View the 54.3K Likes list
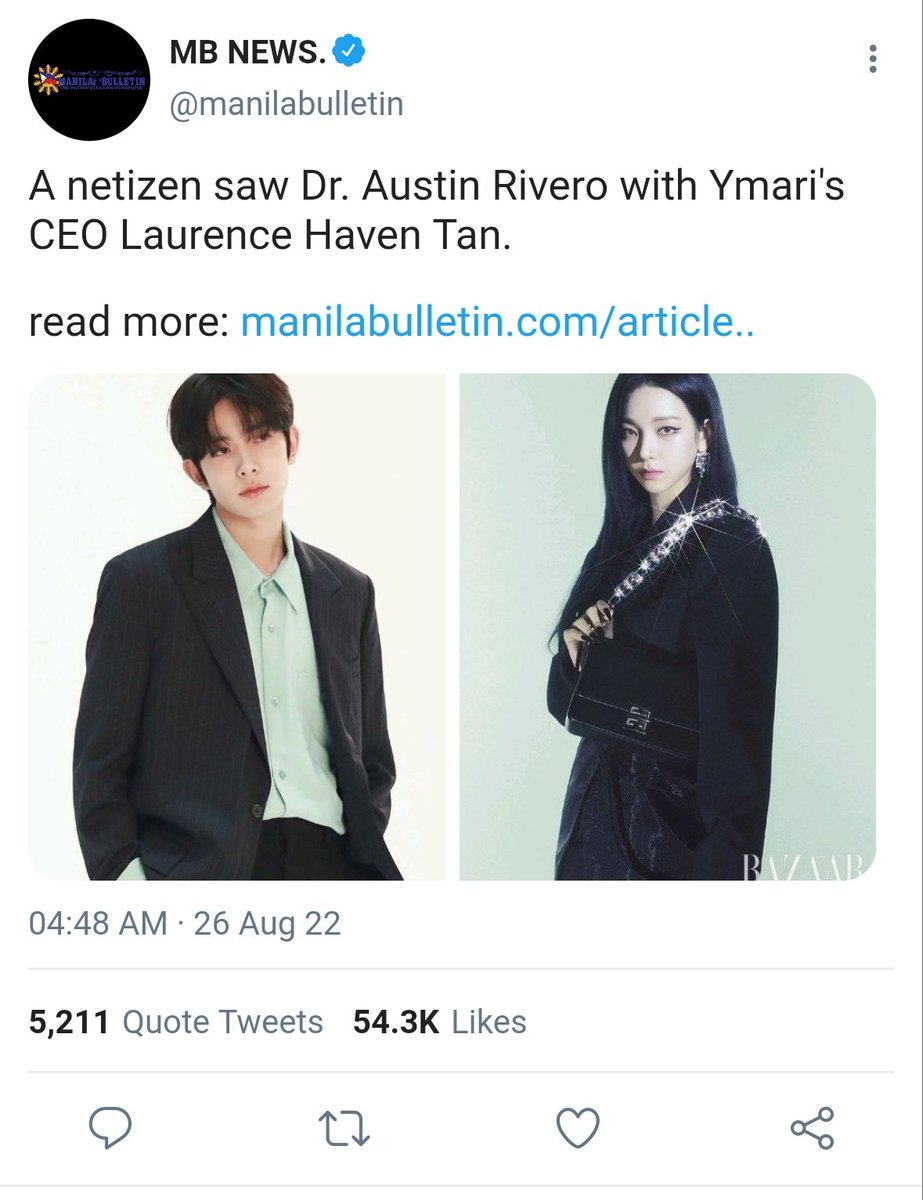 pos(439,1022)
